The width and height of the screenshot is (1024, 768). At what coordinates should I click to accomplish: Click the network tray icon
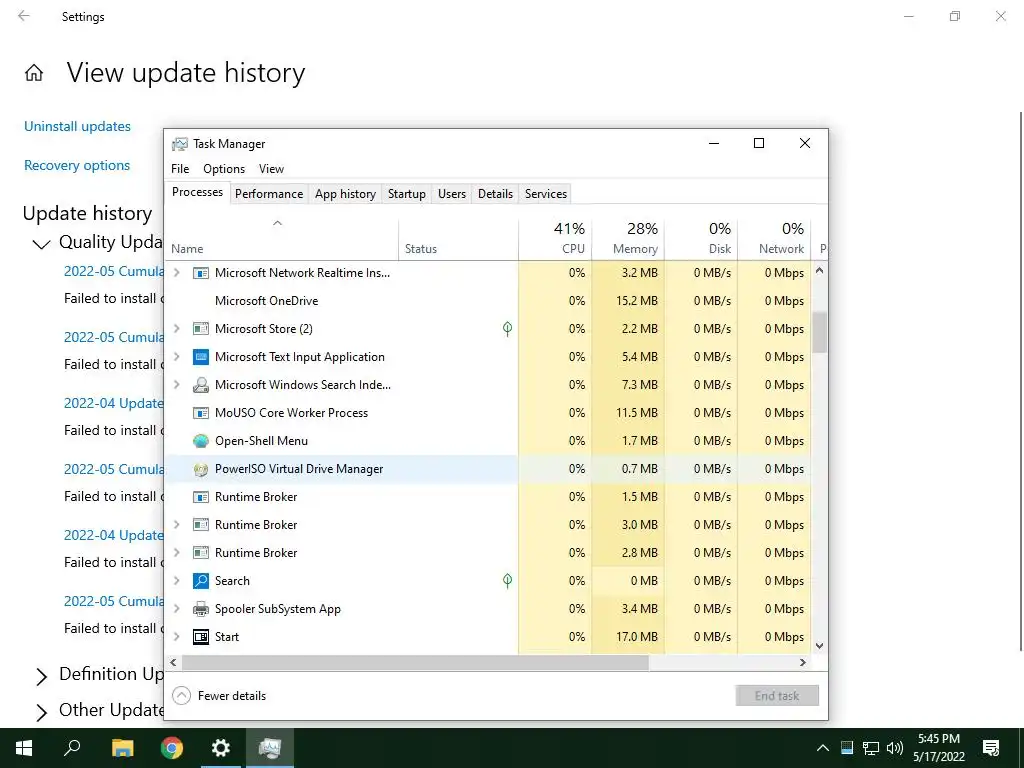pyautogui.click(x=871, y=748)
